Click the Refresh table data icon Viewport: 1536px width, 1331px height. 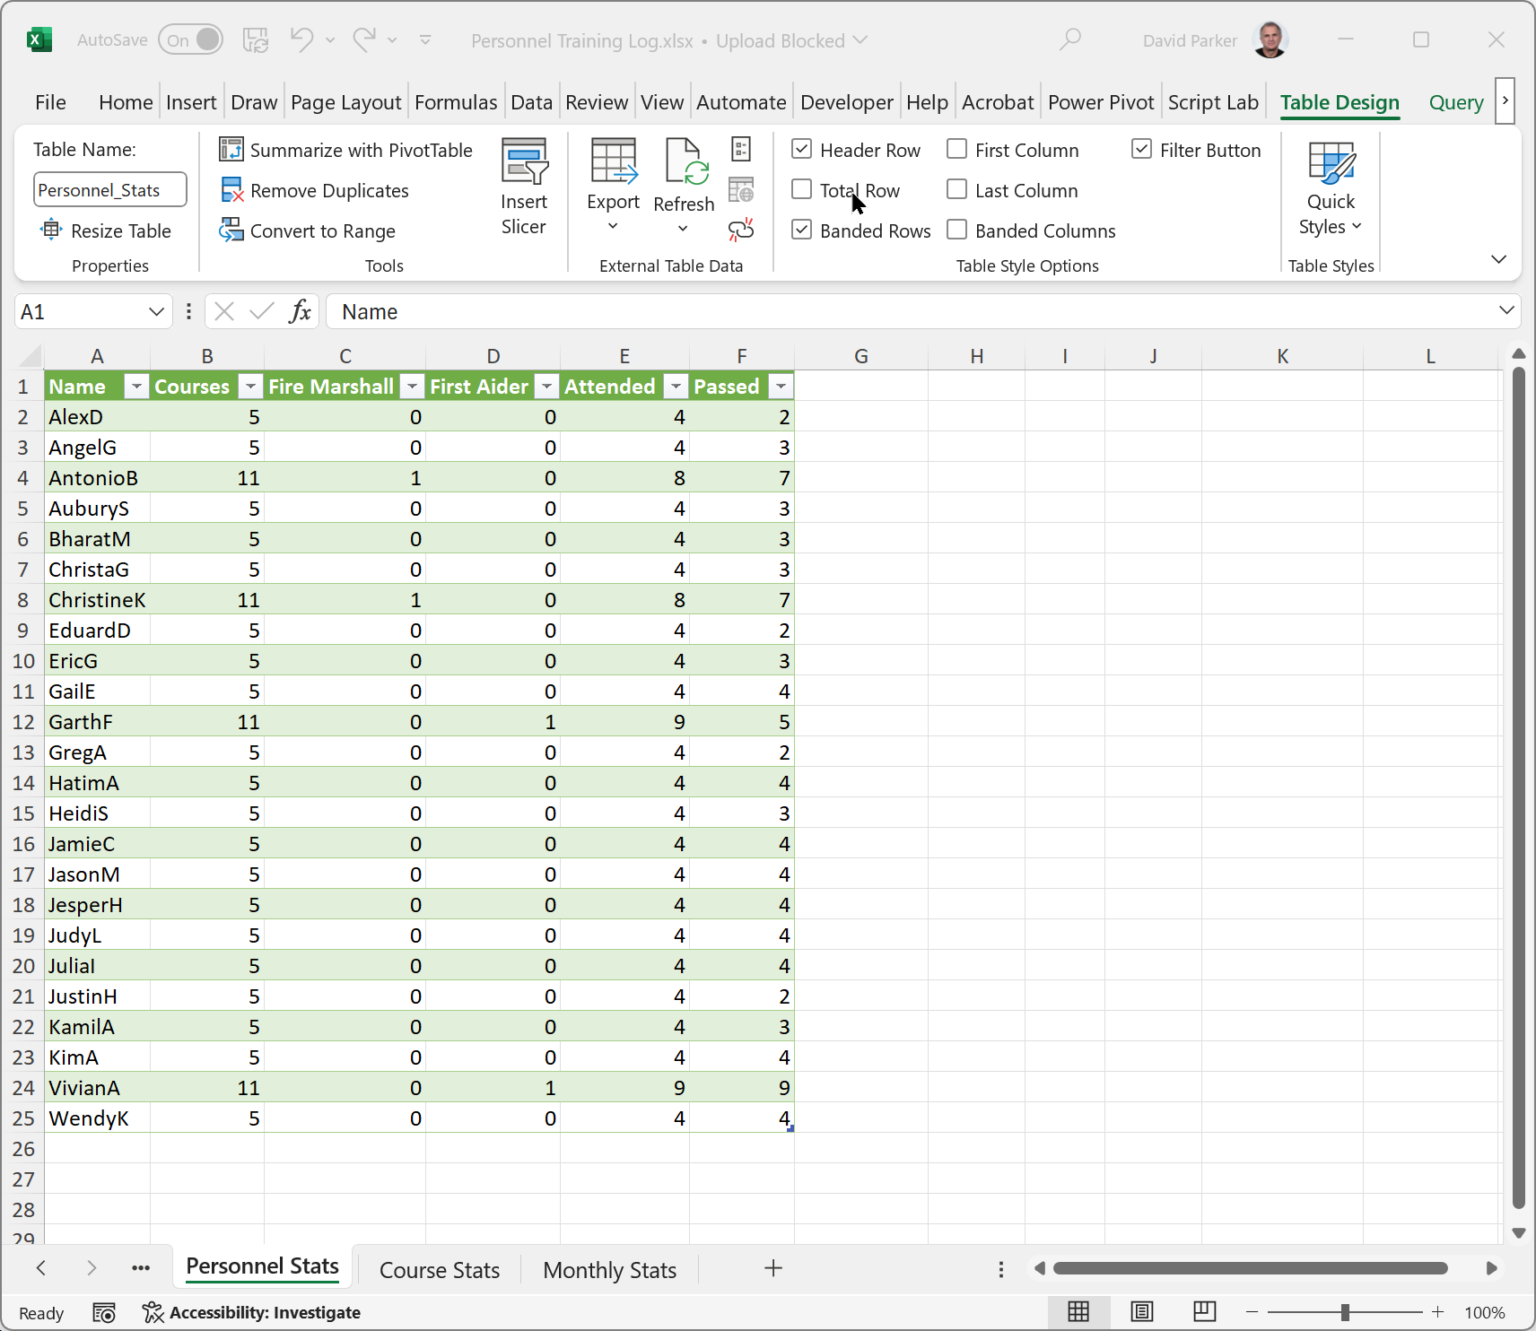pos(684,163)
